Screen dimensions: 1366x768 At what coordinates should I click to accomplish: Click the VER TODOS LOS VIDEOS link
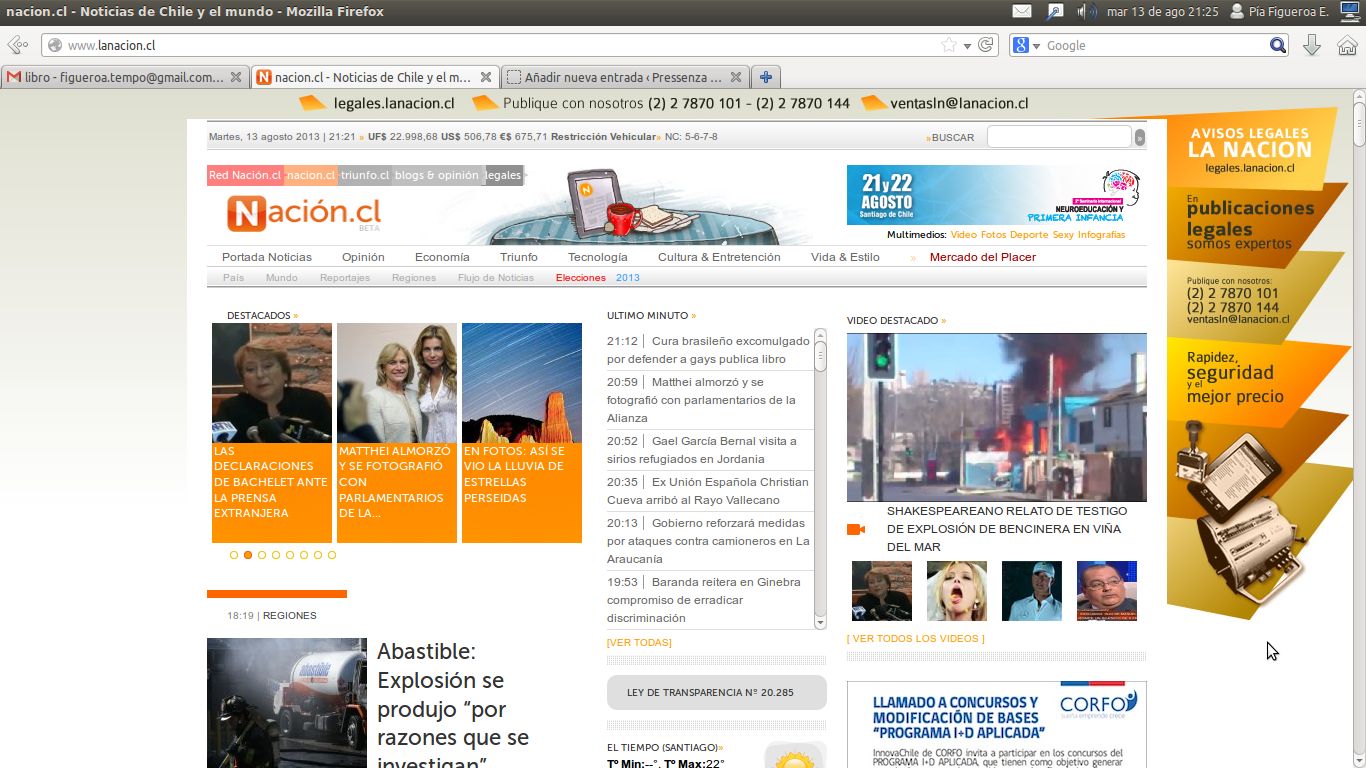pyautogui.click(x=915, y=638)
